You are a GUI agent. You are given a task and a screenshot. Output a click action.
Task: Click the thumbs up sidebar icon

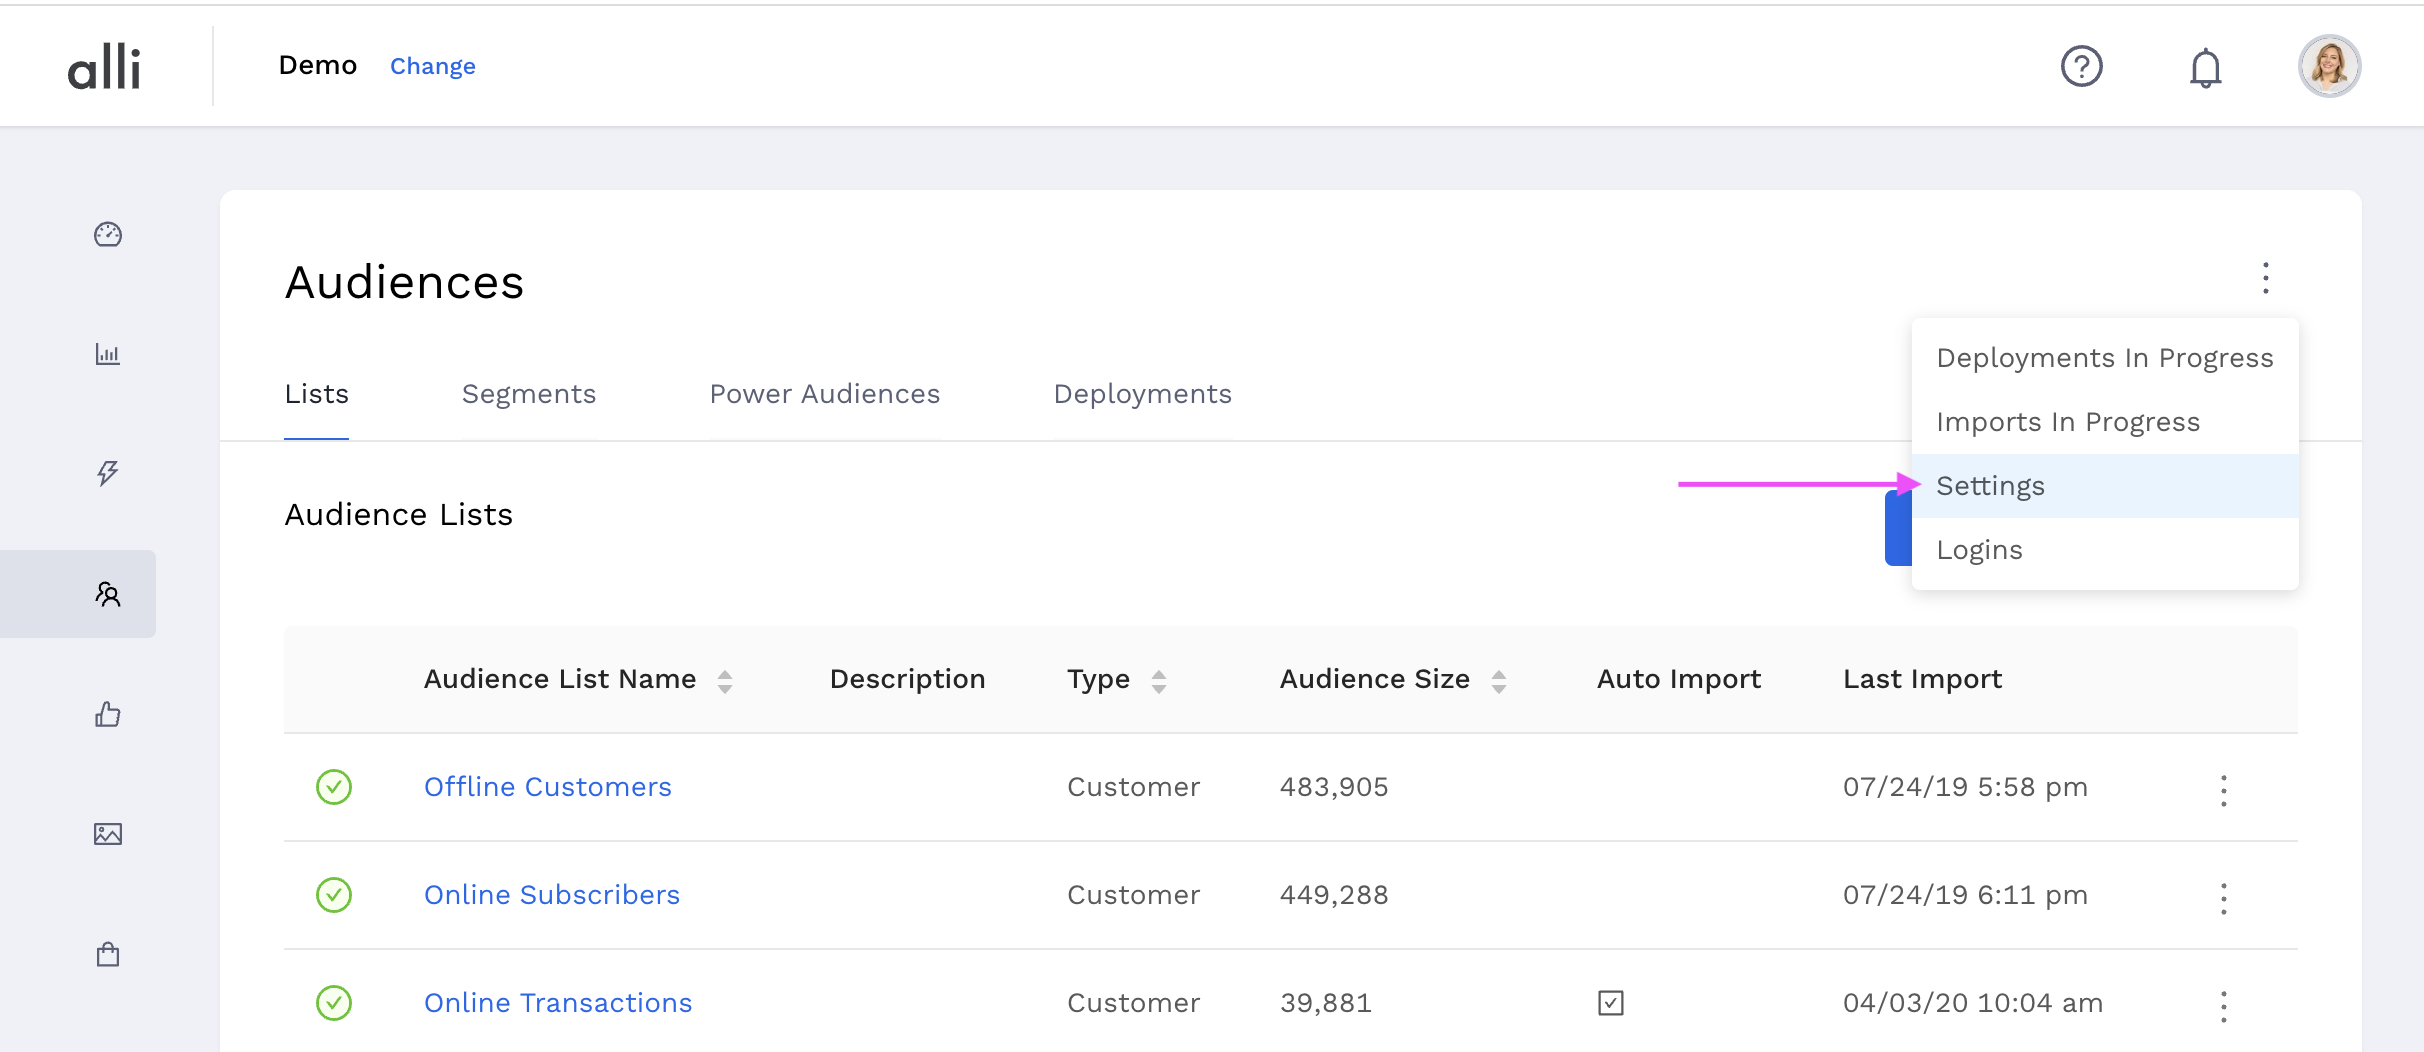[108, 714]
